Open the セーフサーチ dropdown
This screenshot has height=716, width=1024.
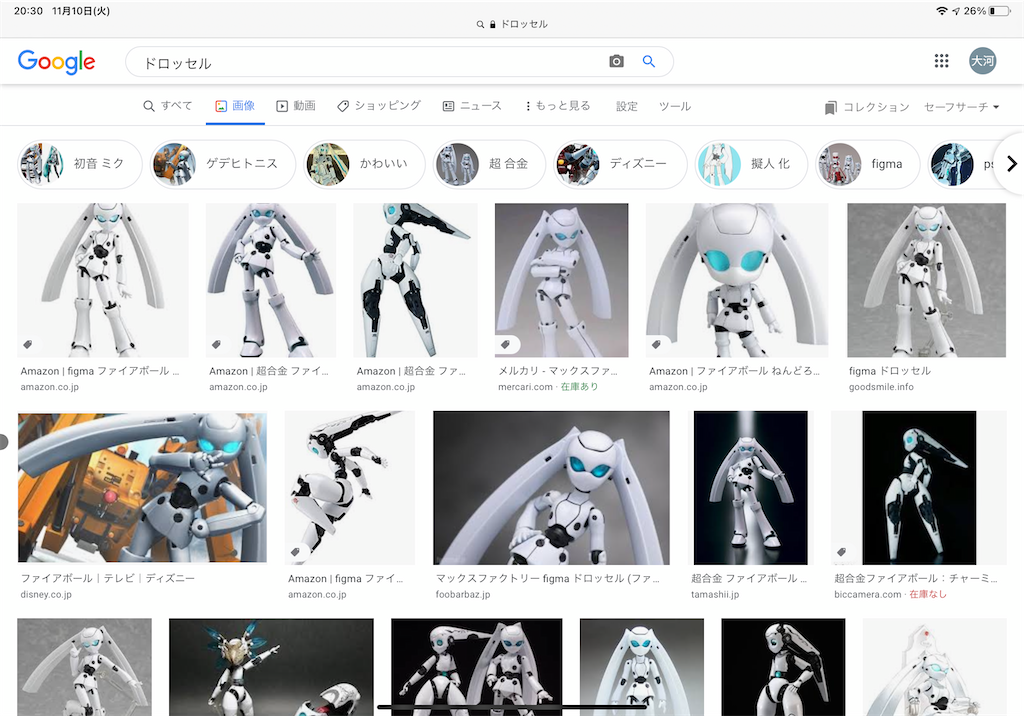(961, 107)
